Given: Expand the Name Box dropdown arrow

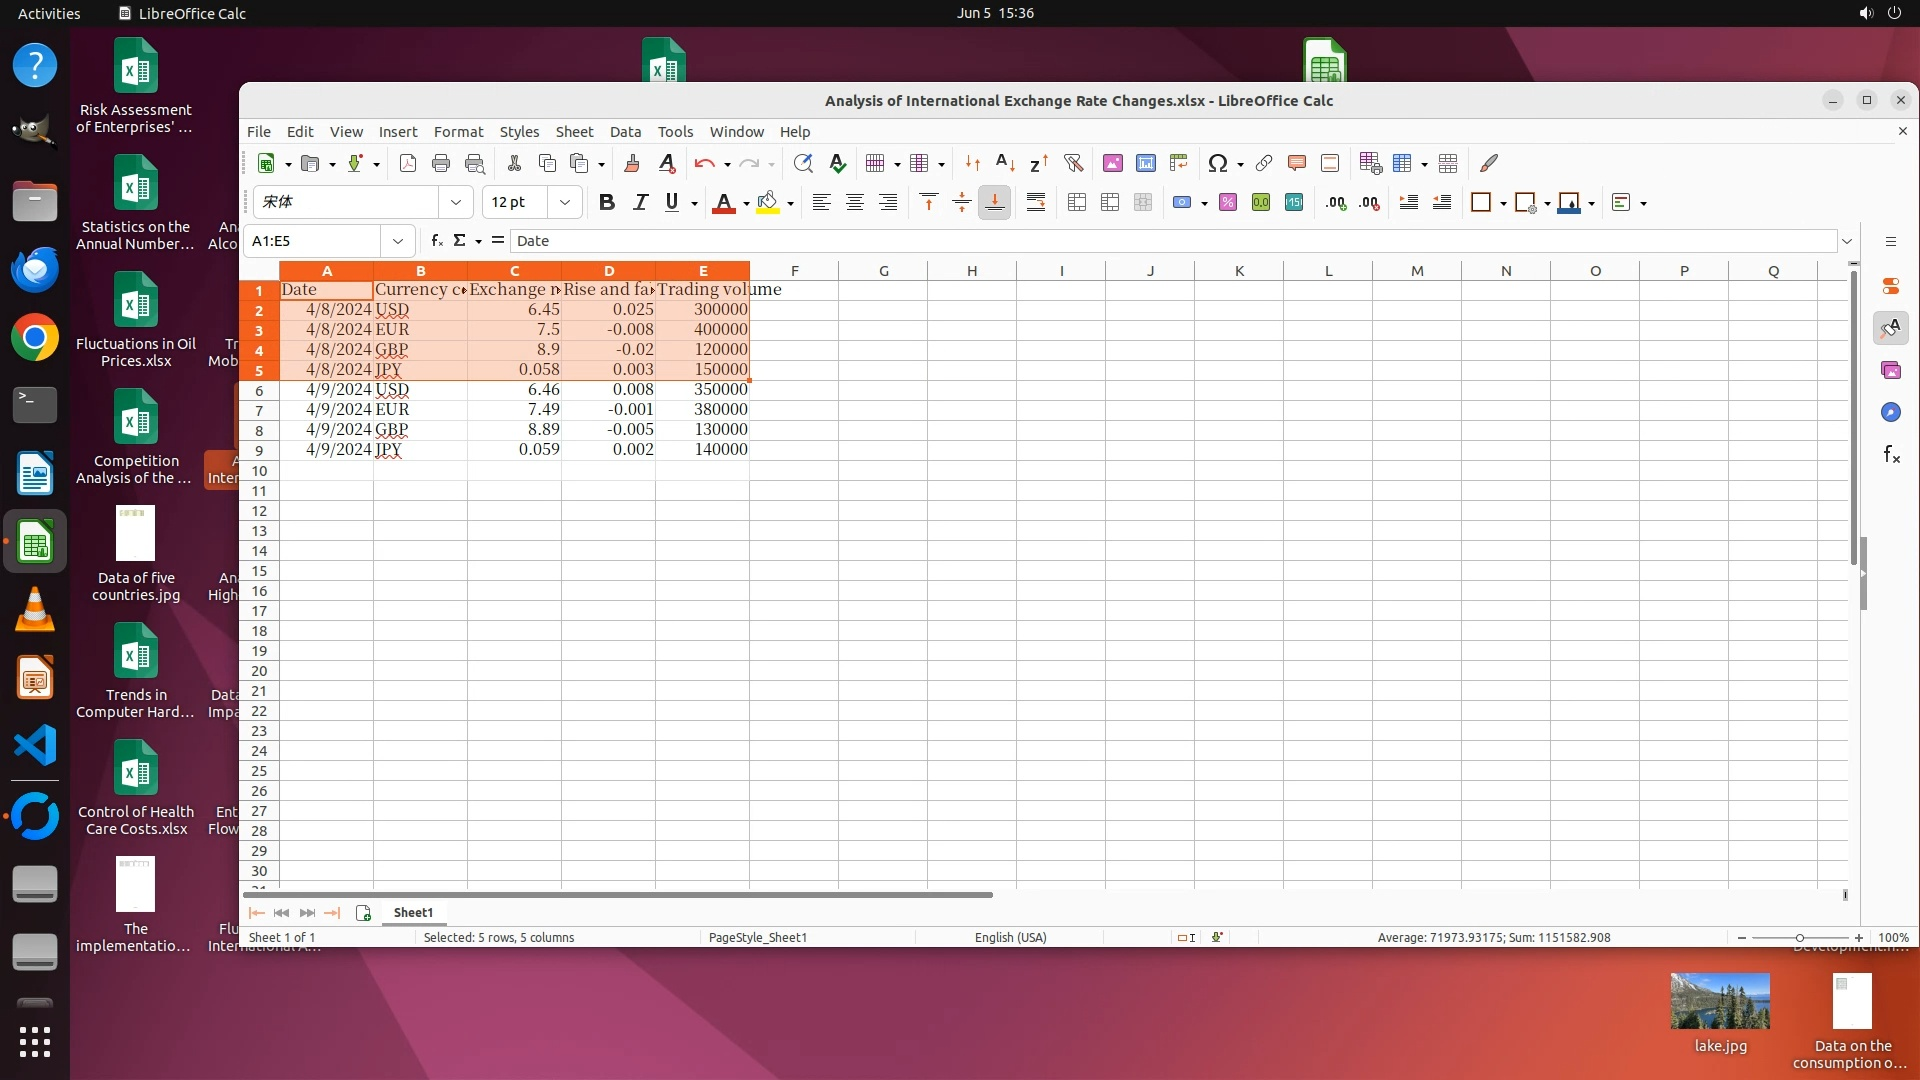Looking at the screenshot, I should pyautogui.click(x=398, y=241).
